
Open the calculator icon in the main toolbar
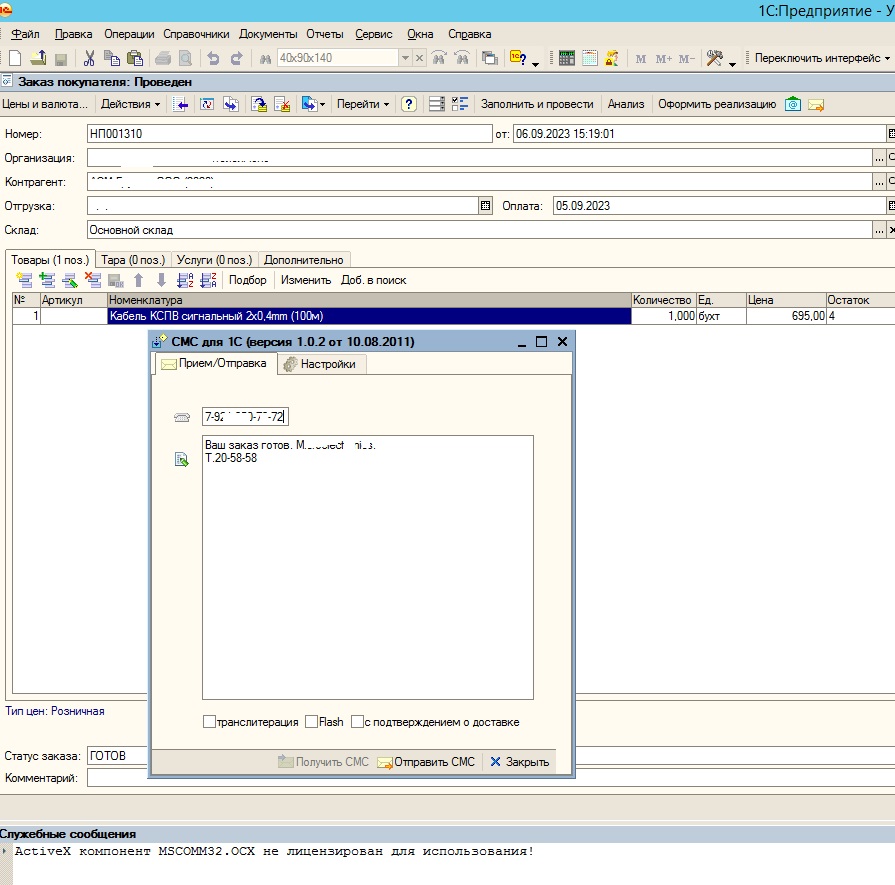point(567,58)
